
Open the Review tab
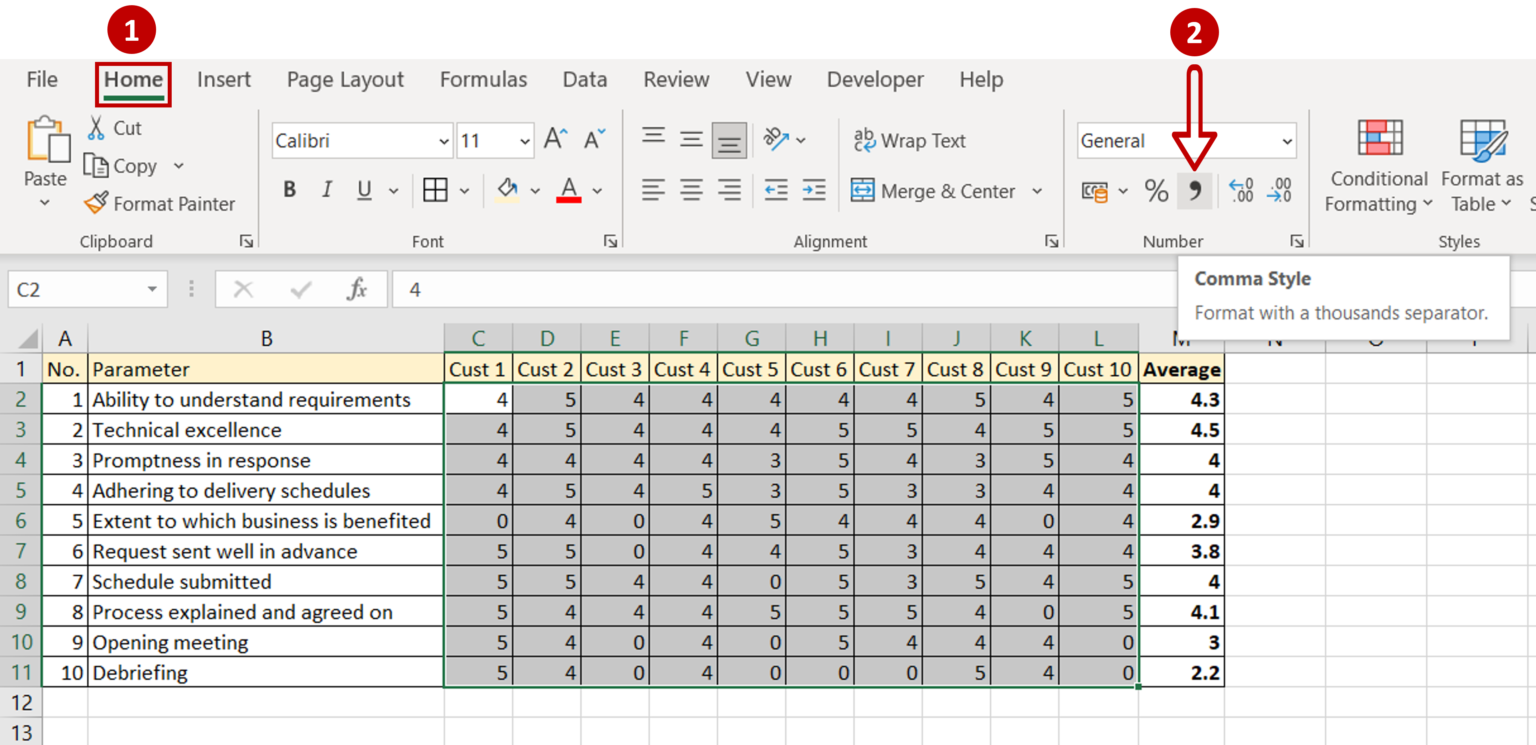676,79
